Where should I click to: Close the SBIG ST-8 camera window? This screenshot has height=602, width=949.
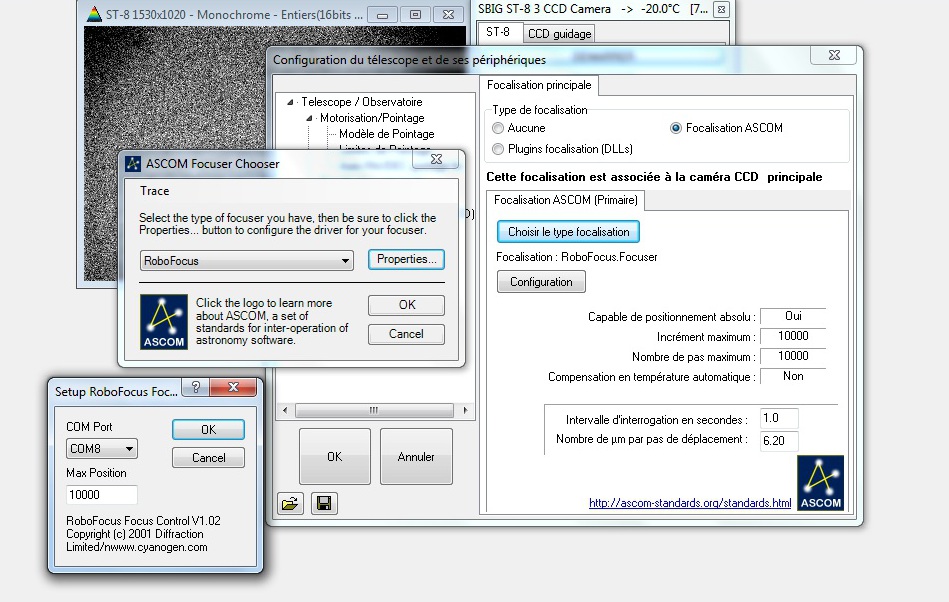[721, 10]
